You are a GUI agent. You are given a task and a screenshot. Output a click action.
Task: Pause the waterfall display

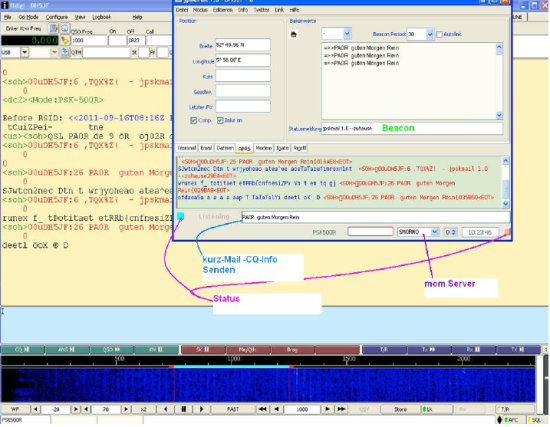(x=183, y=409)
